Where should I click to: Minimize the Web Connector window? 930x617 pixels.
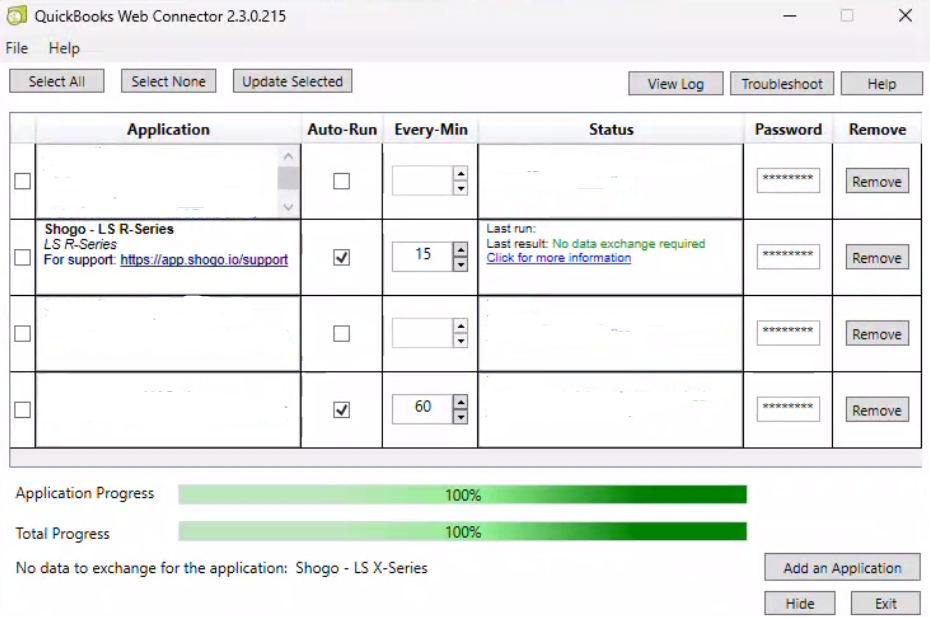click(789, 16)
